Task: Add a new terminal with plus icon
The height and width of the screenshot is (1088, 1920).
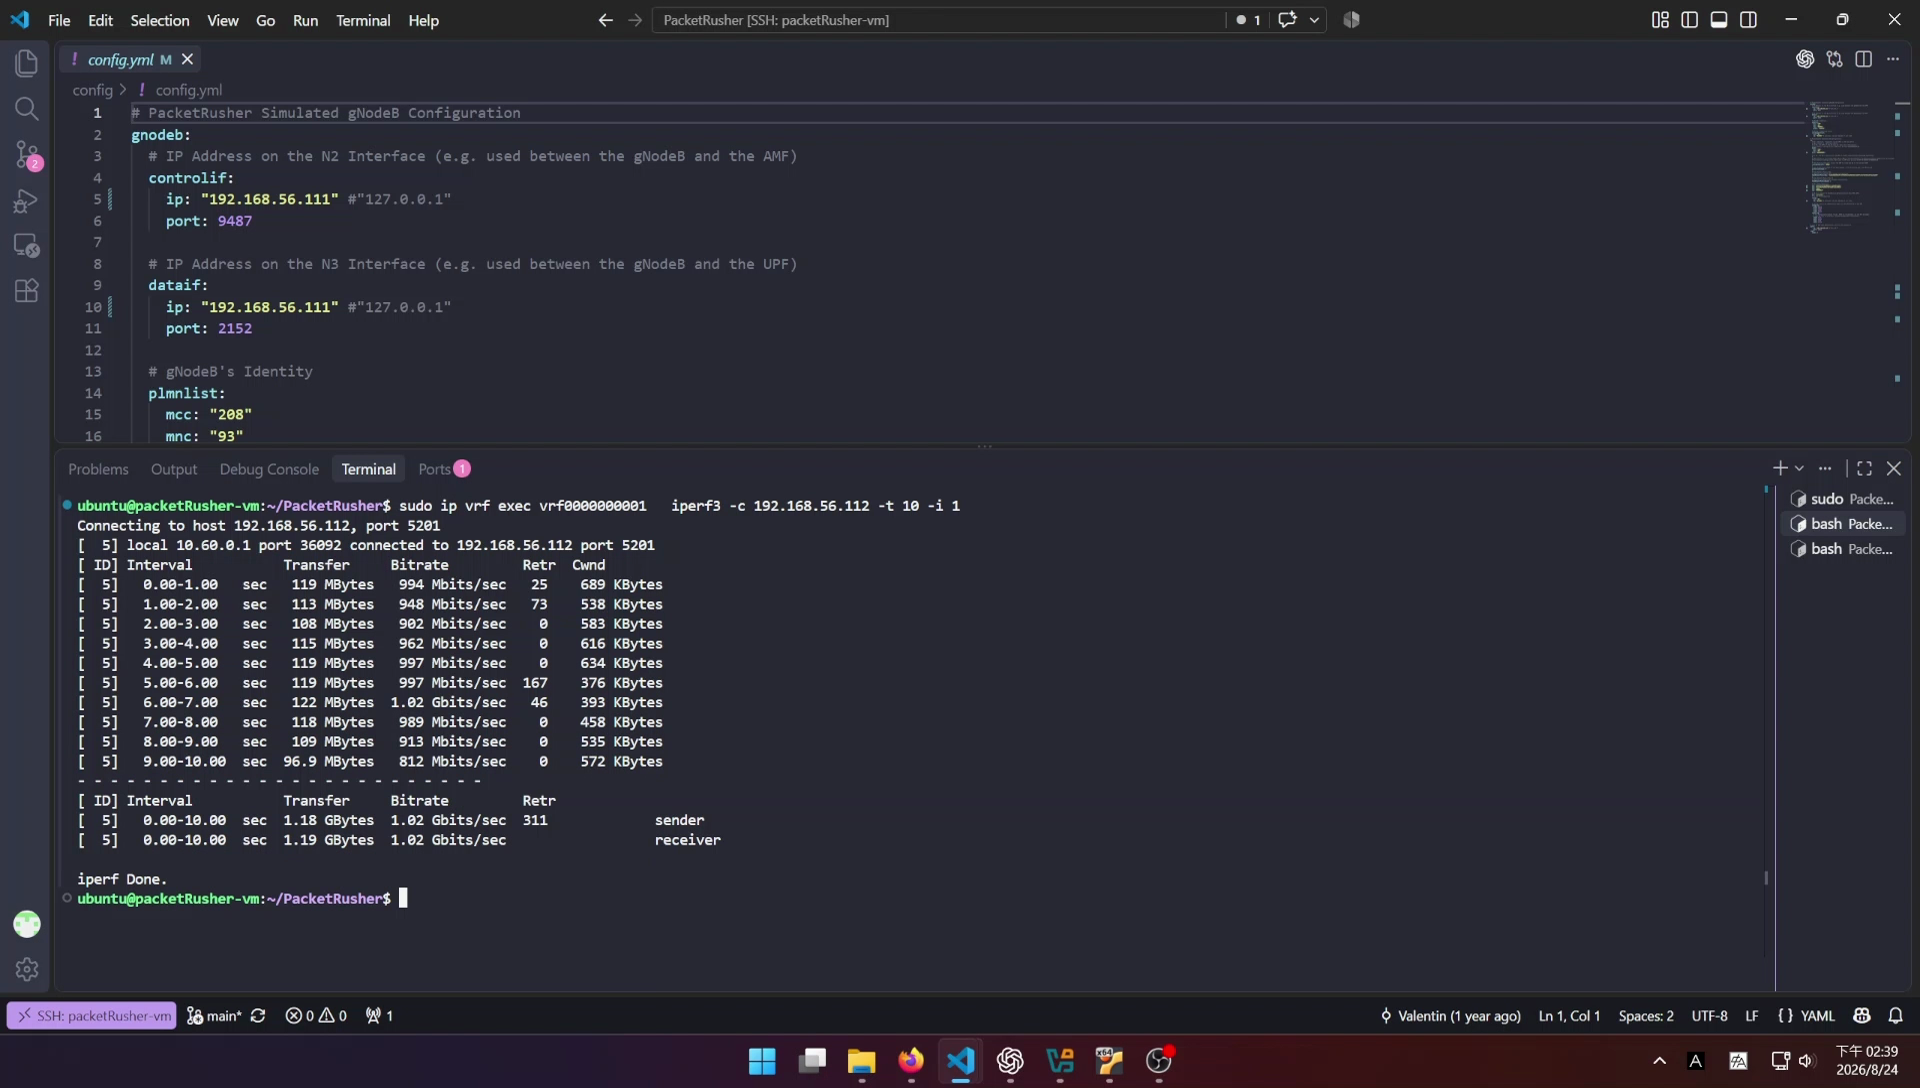Action: 1780,468
